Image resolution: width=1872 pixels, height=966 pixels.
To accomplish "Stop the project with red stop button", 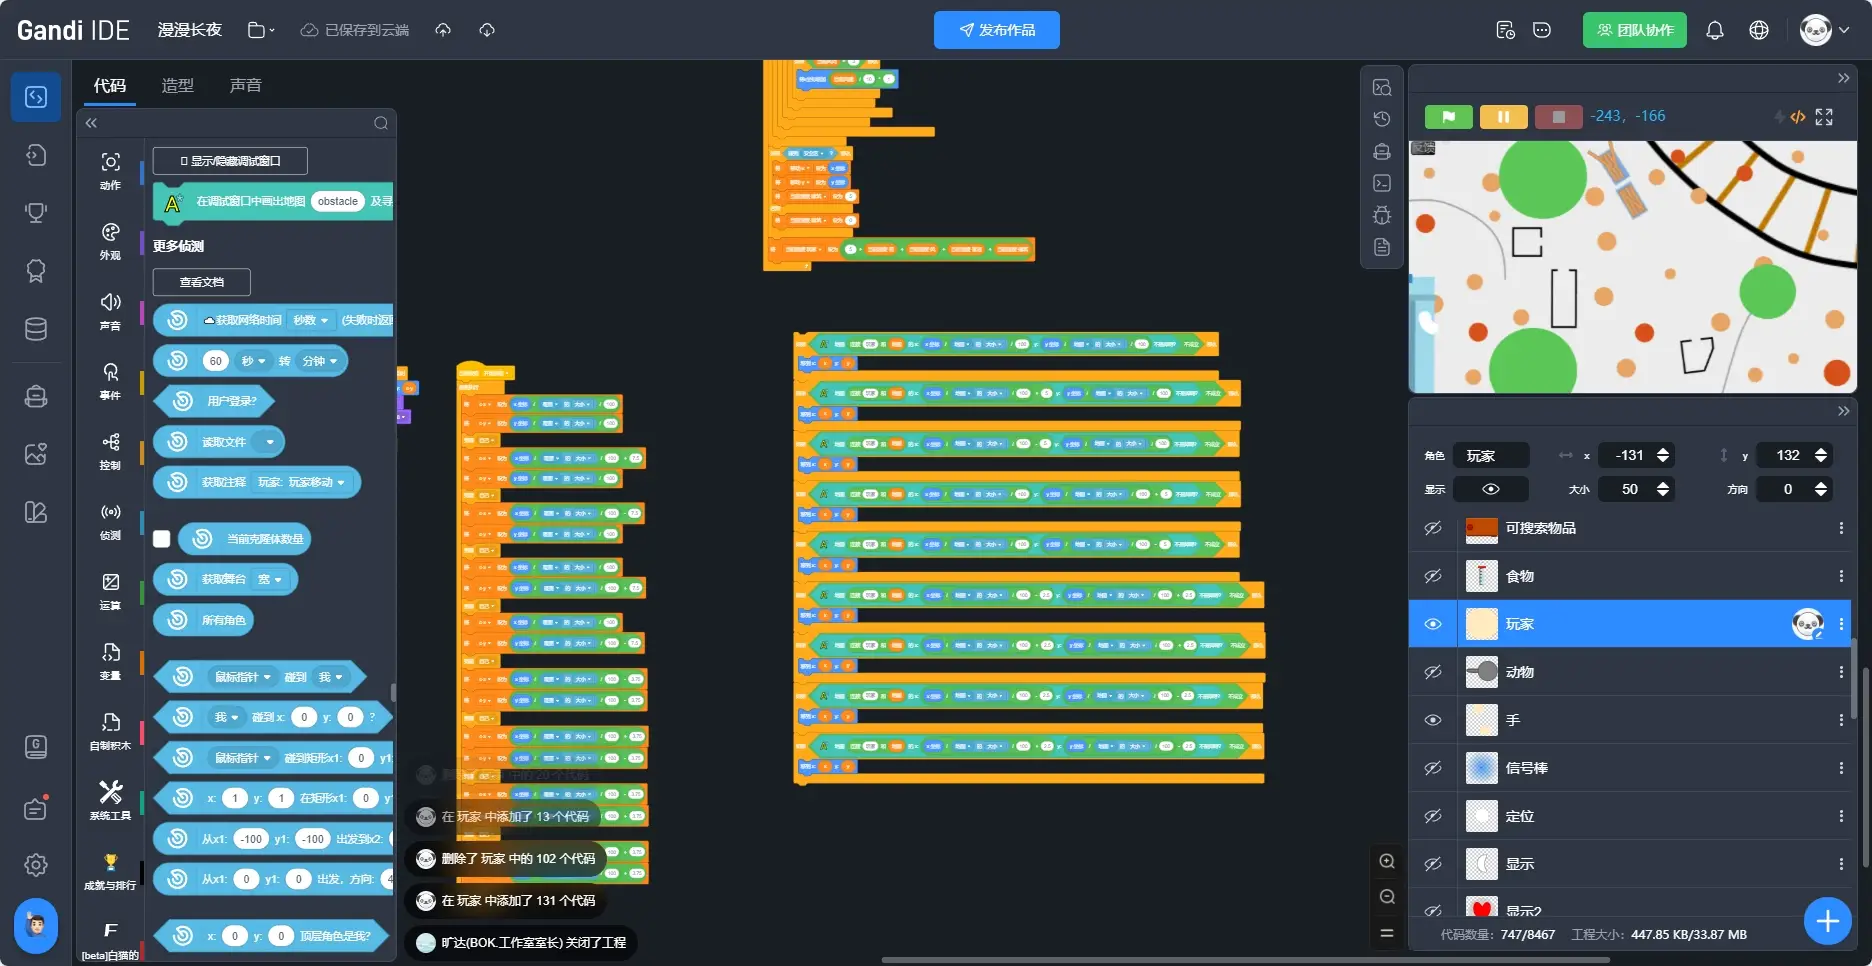I will [1558, 117].
